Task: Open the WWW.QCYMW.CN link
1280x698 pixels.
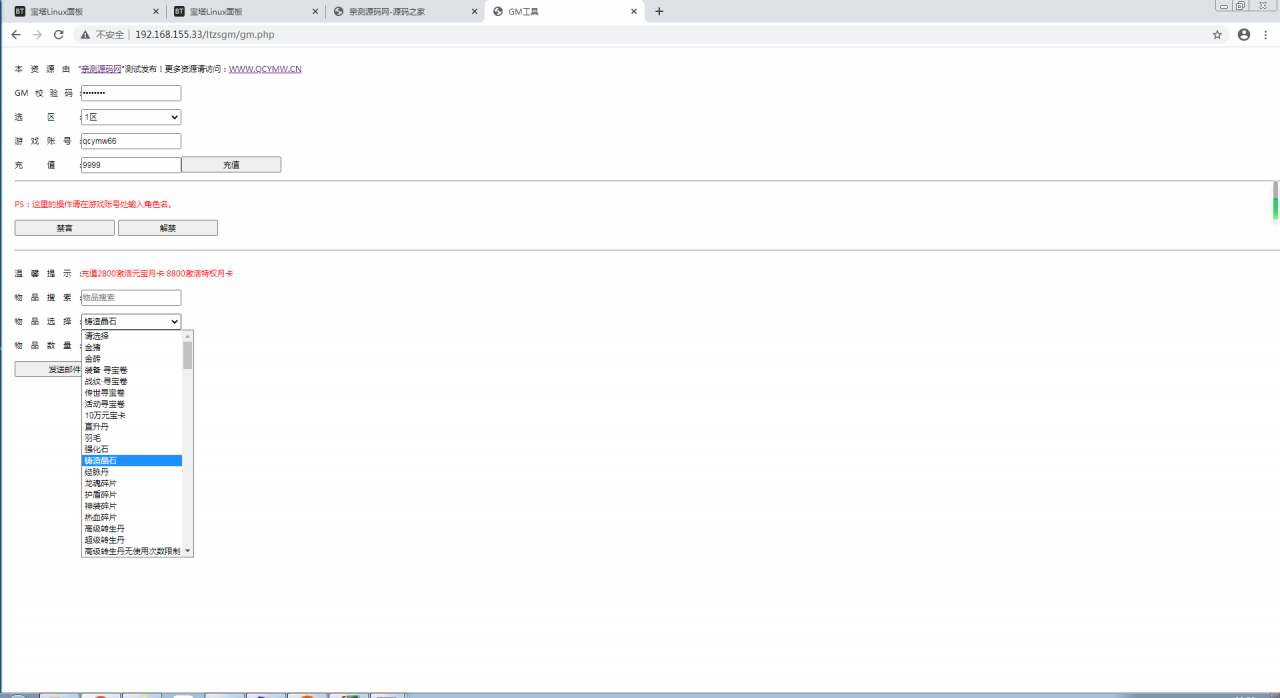Action: click(x=265, y=69)
